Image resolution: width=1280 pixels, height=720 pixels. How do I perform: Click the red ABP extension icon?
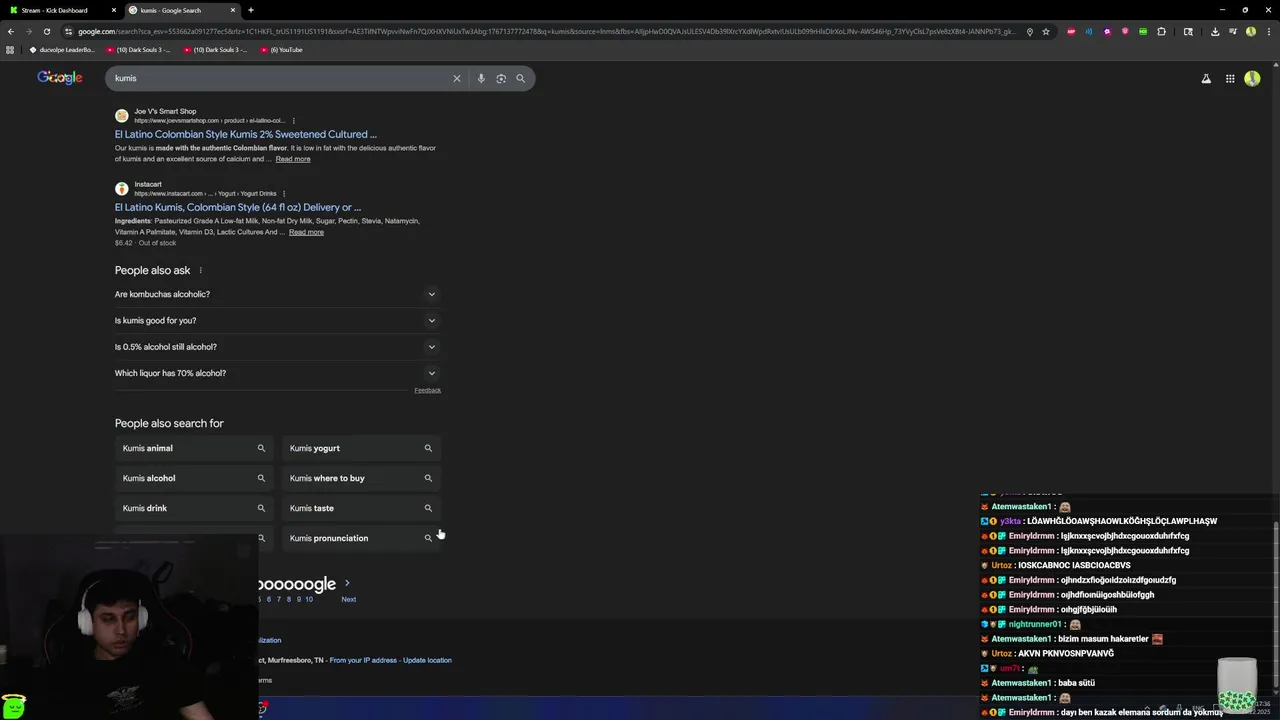(1071, 31)
